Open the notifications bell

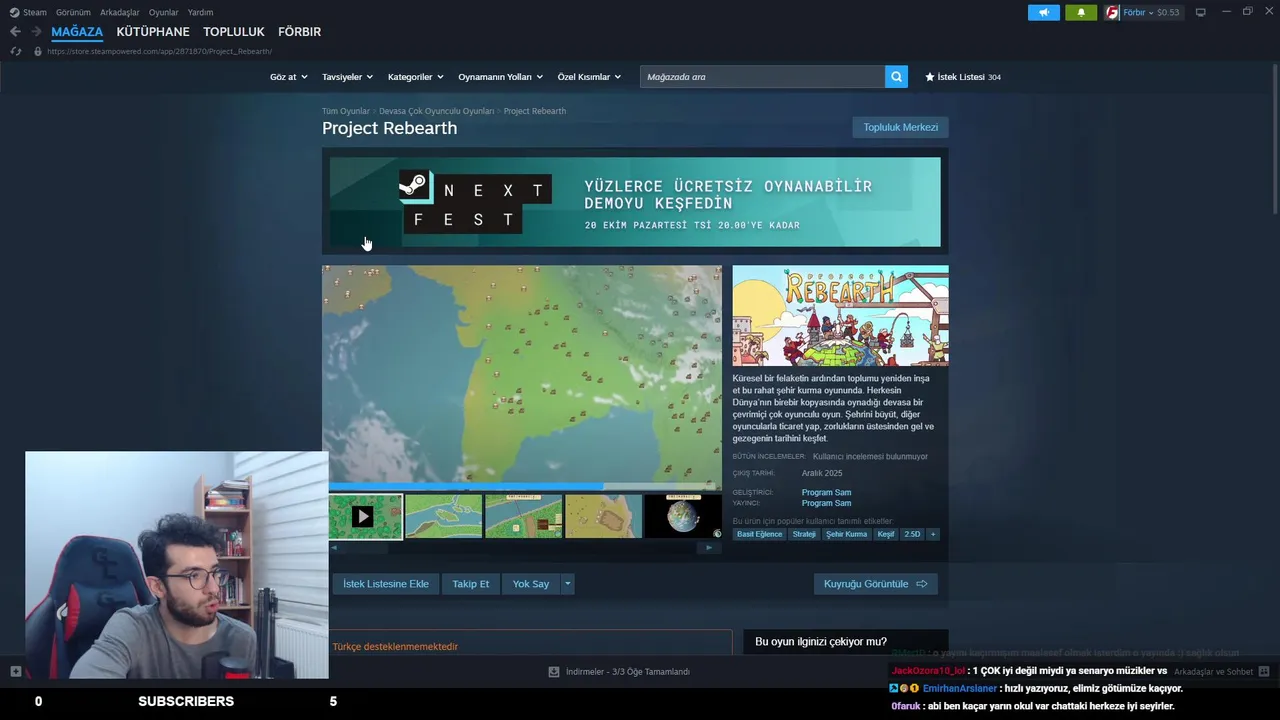(1080, 12)
